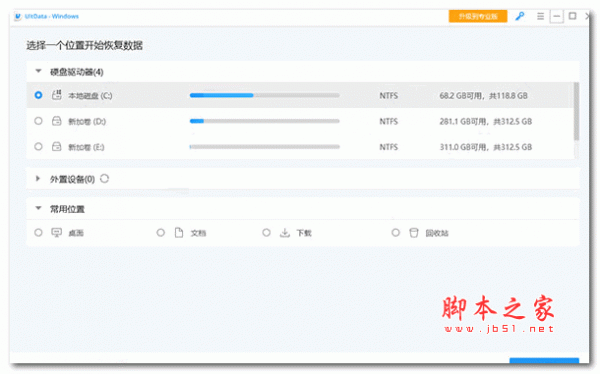Click the "68.2 GB" free space text
The image size is (600, 374).
[x=456, y=96]
